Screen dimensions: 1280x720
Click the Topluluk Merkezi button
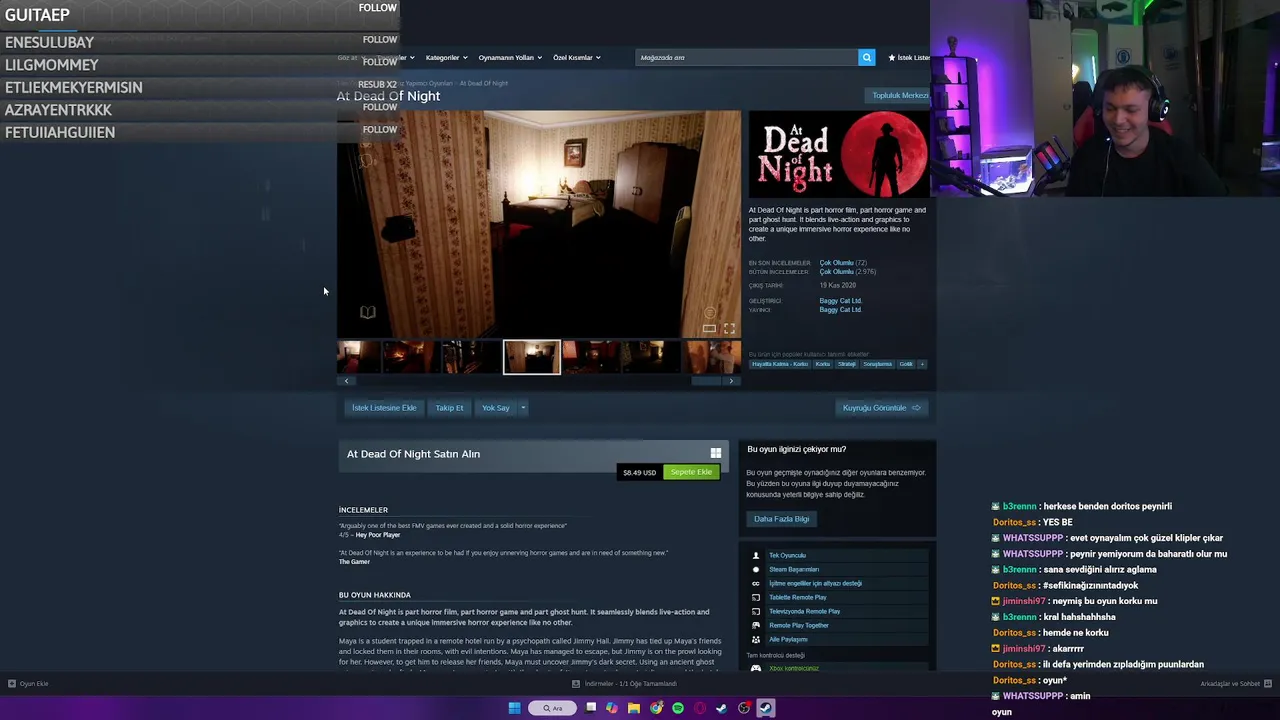coord(900,96)
